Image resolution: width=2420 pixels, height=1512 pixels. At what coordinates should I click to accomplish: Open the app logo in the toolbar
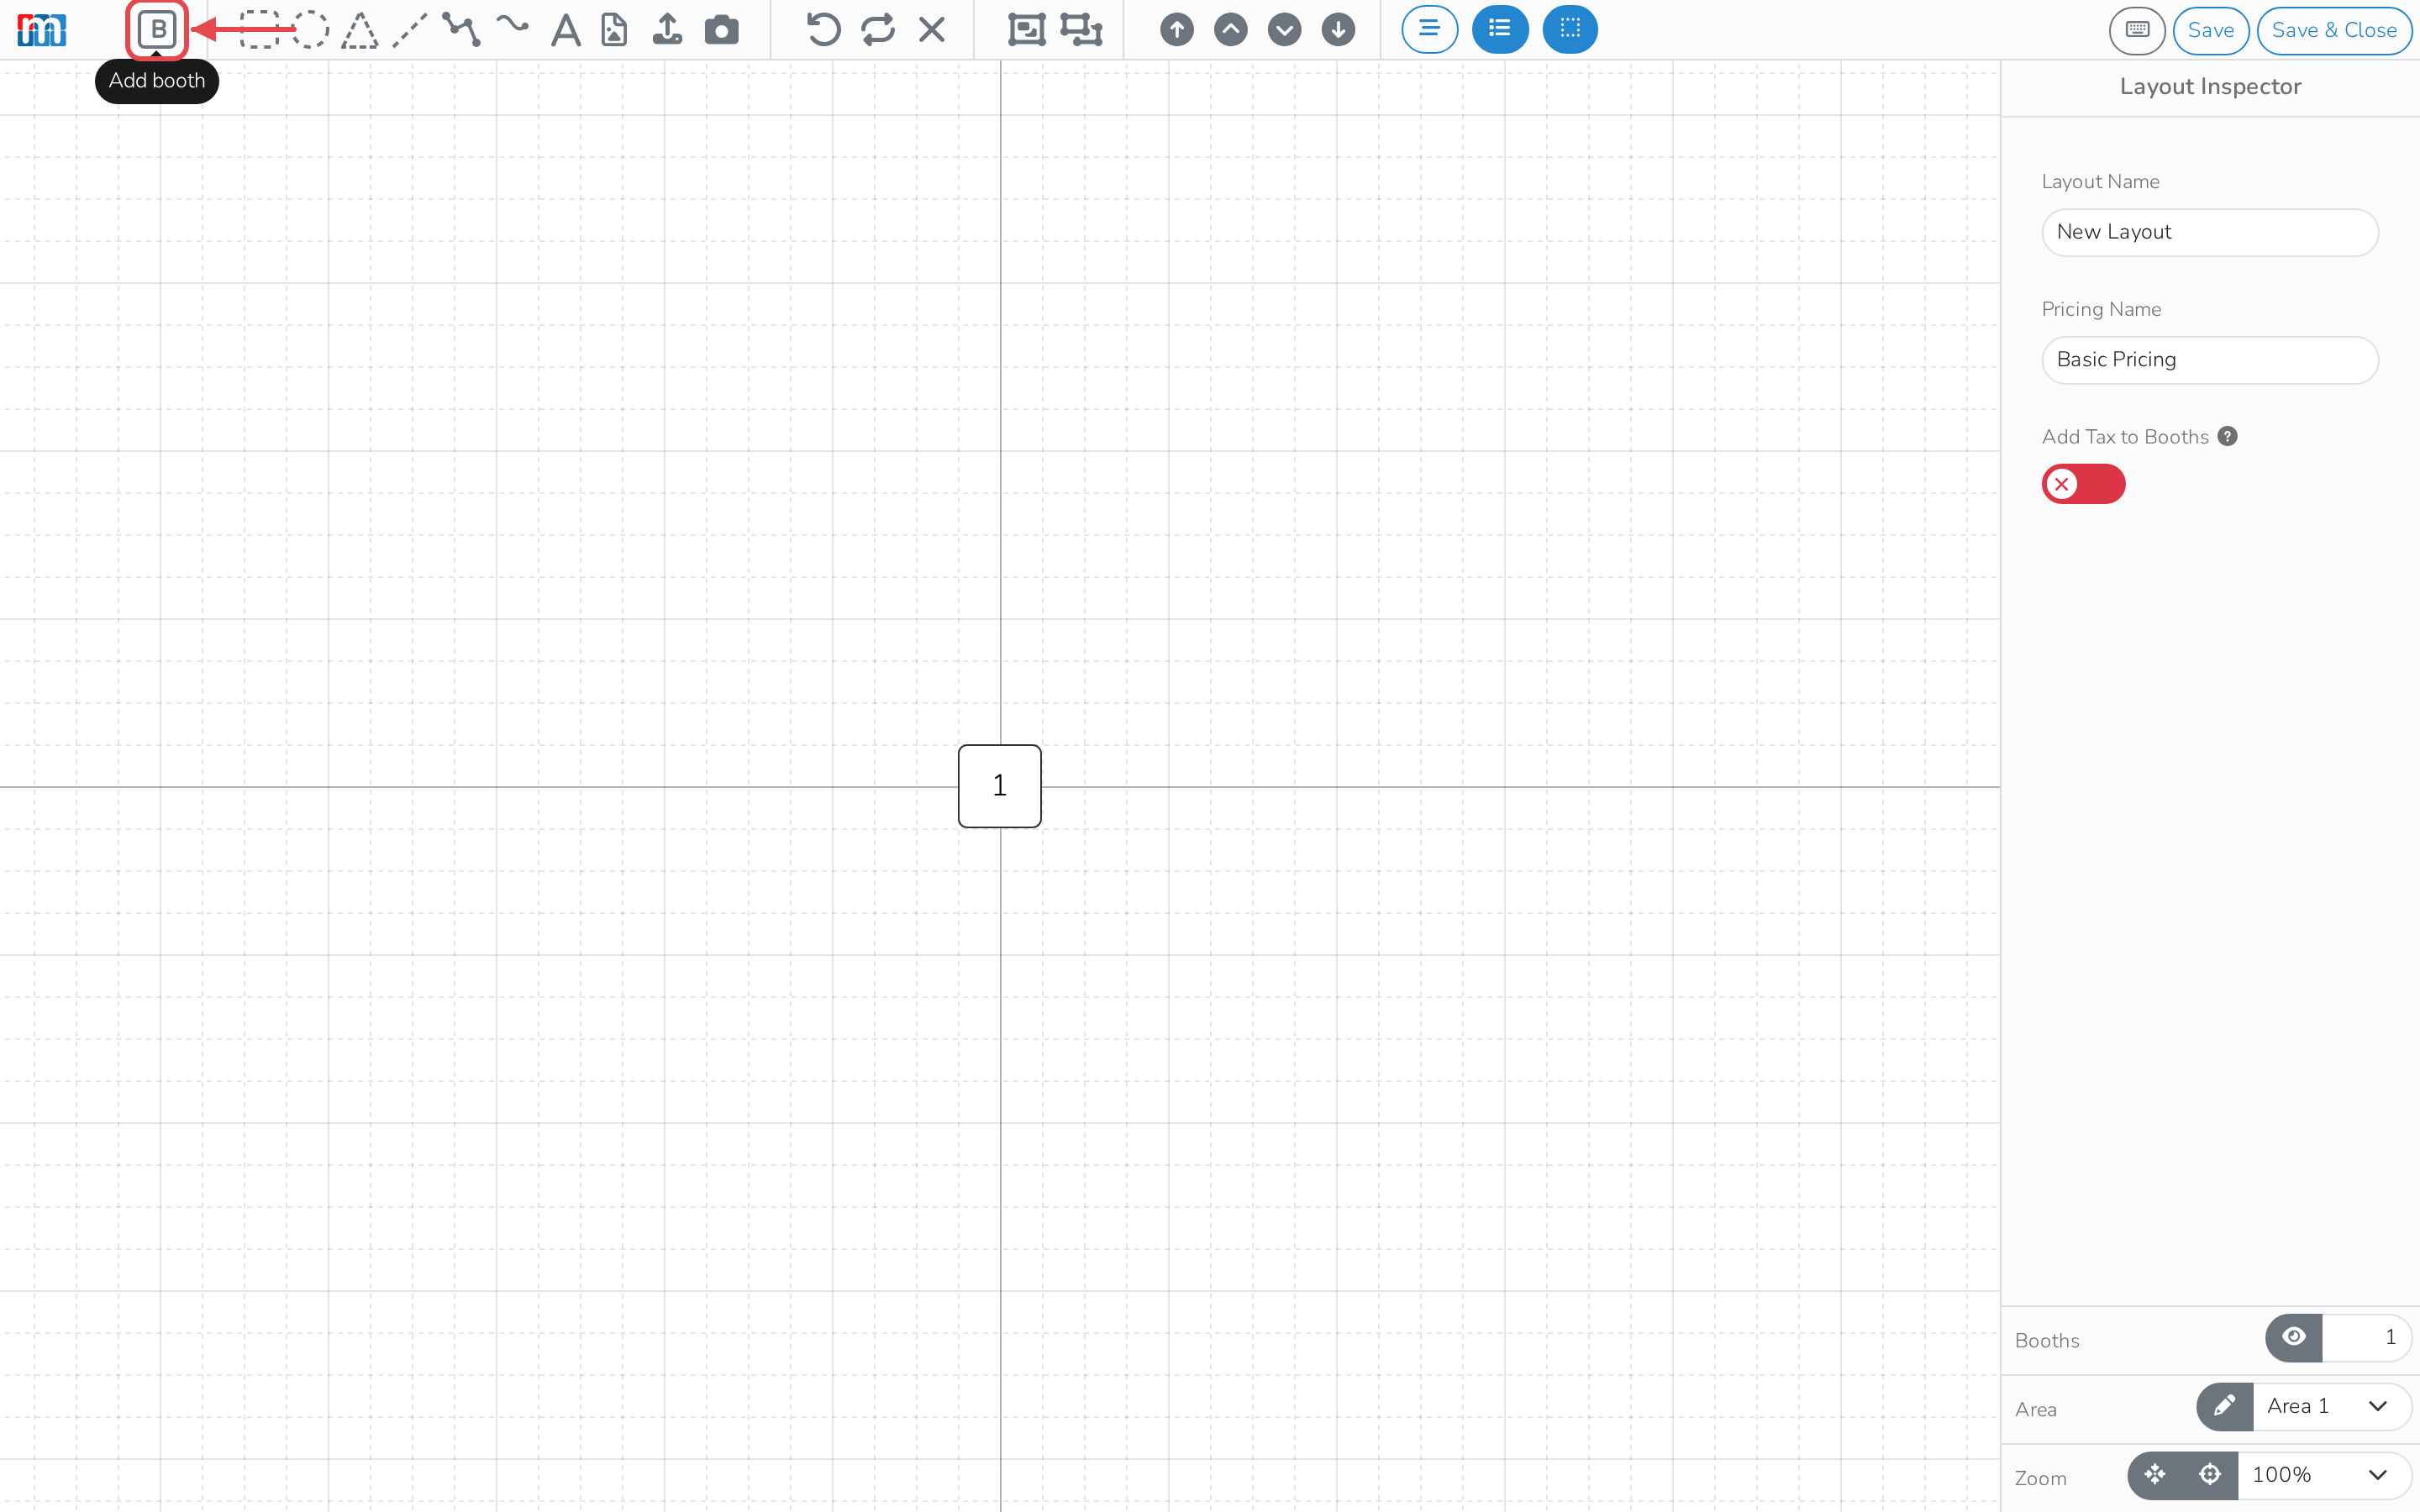click(x=42, y=30)
